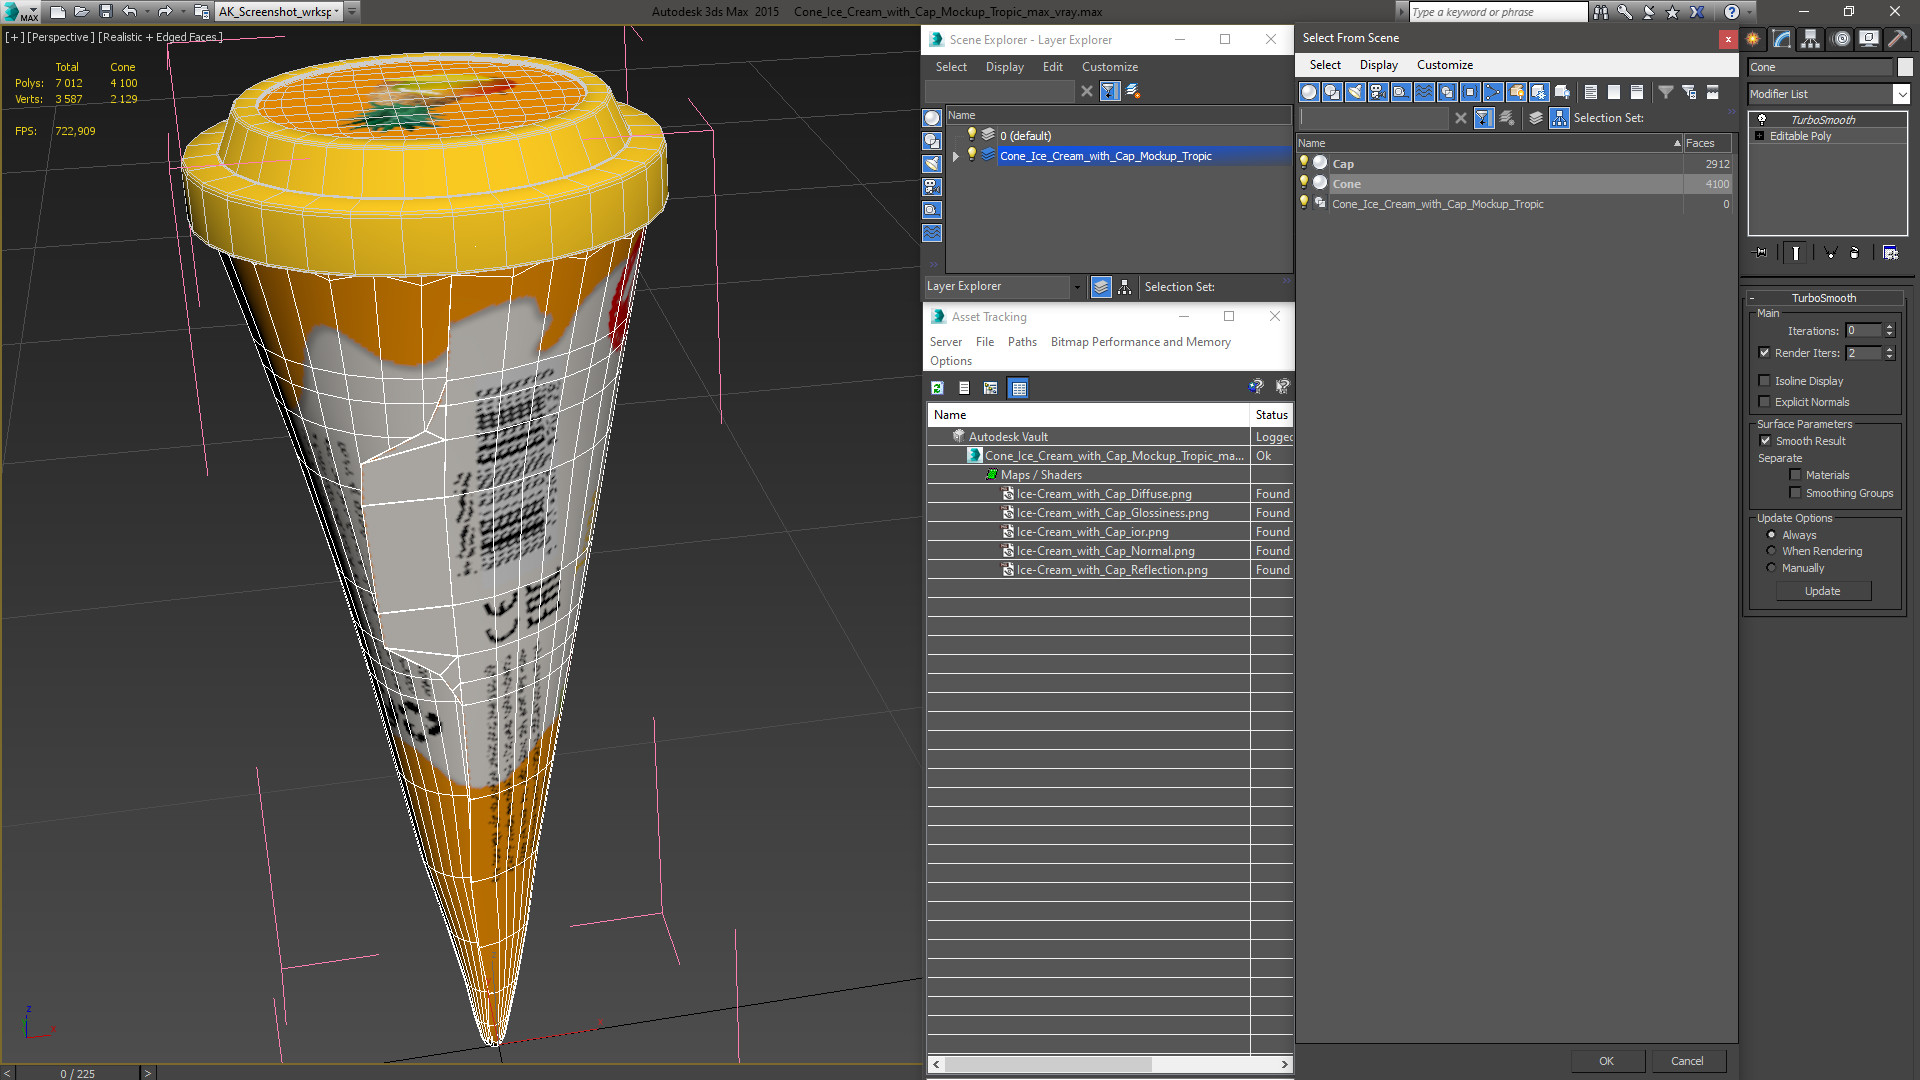Click Tree View icon in Asset Tracking toolbar
The image size is (1920, 1080).
tap(991, 388)
